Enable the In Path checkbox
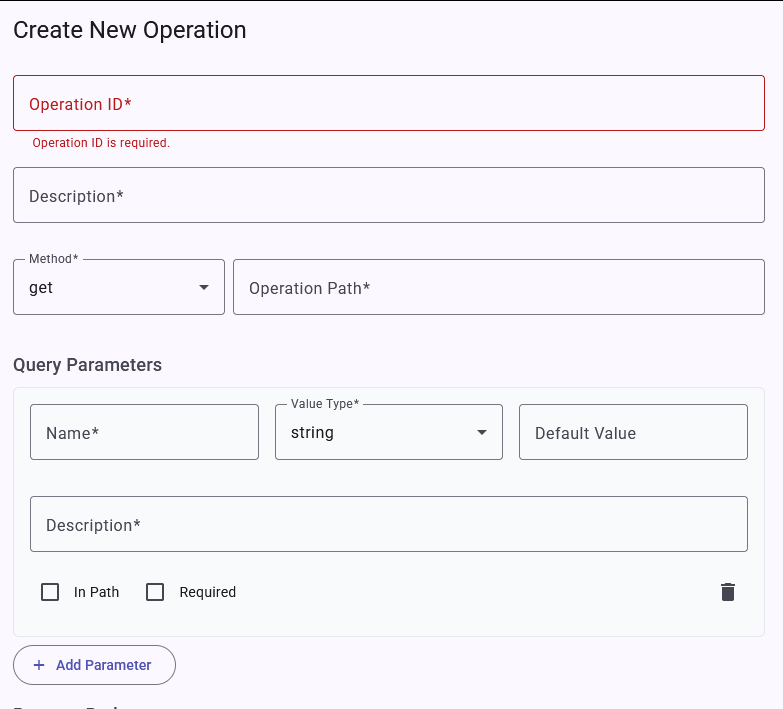This screenshot has width=783, height=709. [50, 592]
